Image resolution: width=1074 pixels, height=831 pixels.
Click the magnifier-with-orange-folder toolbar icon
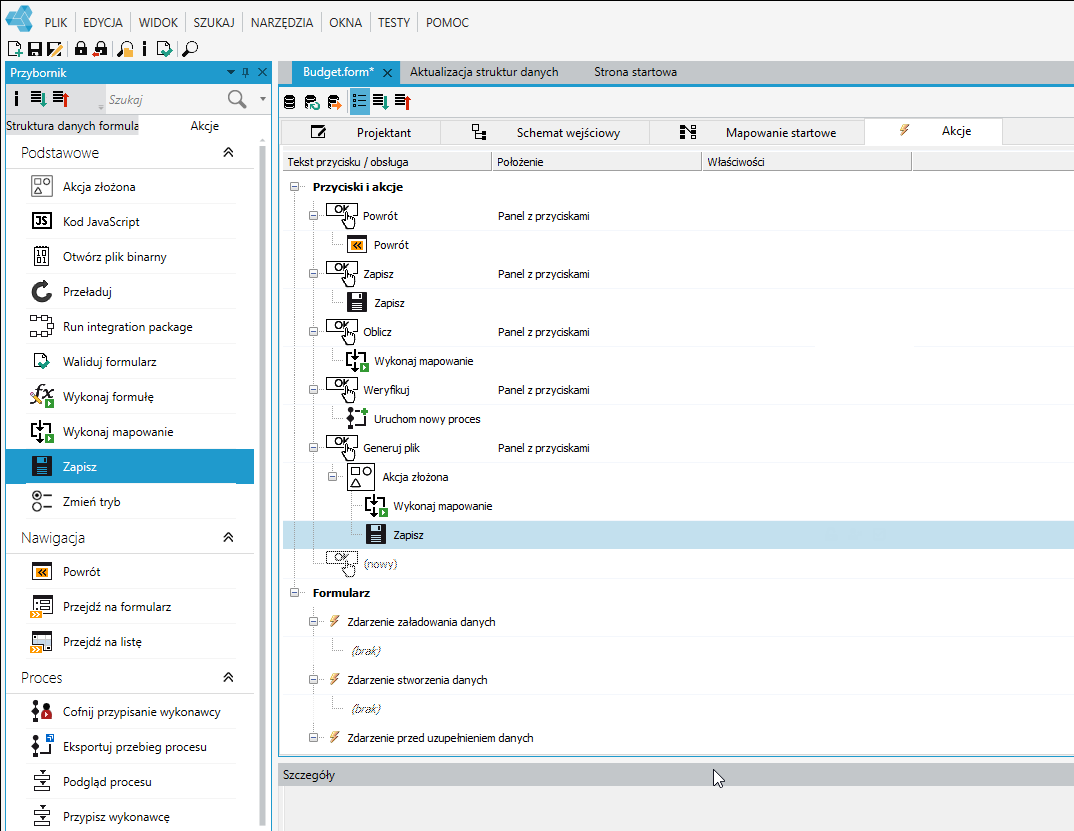tap(125, 49)
